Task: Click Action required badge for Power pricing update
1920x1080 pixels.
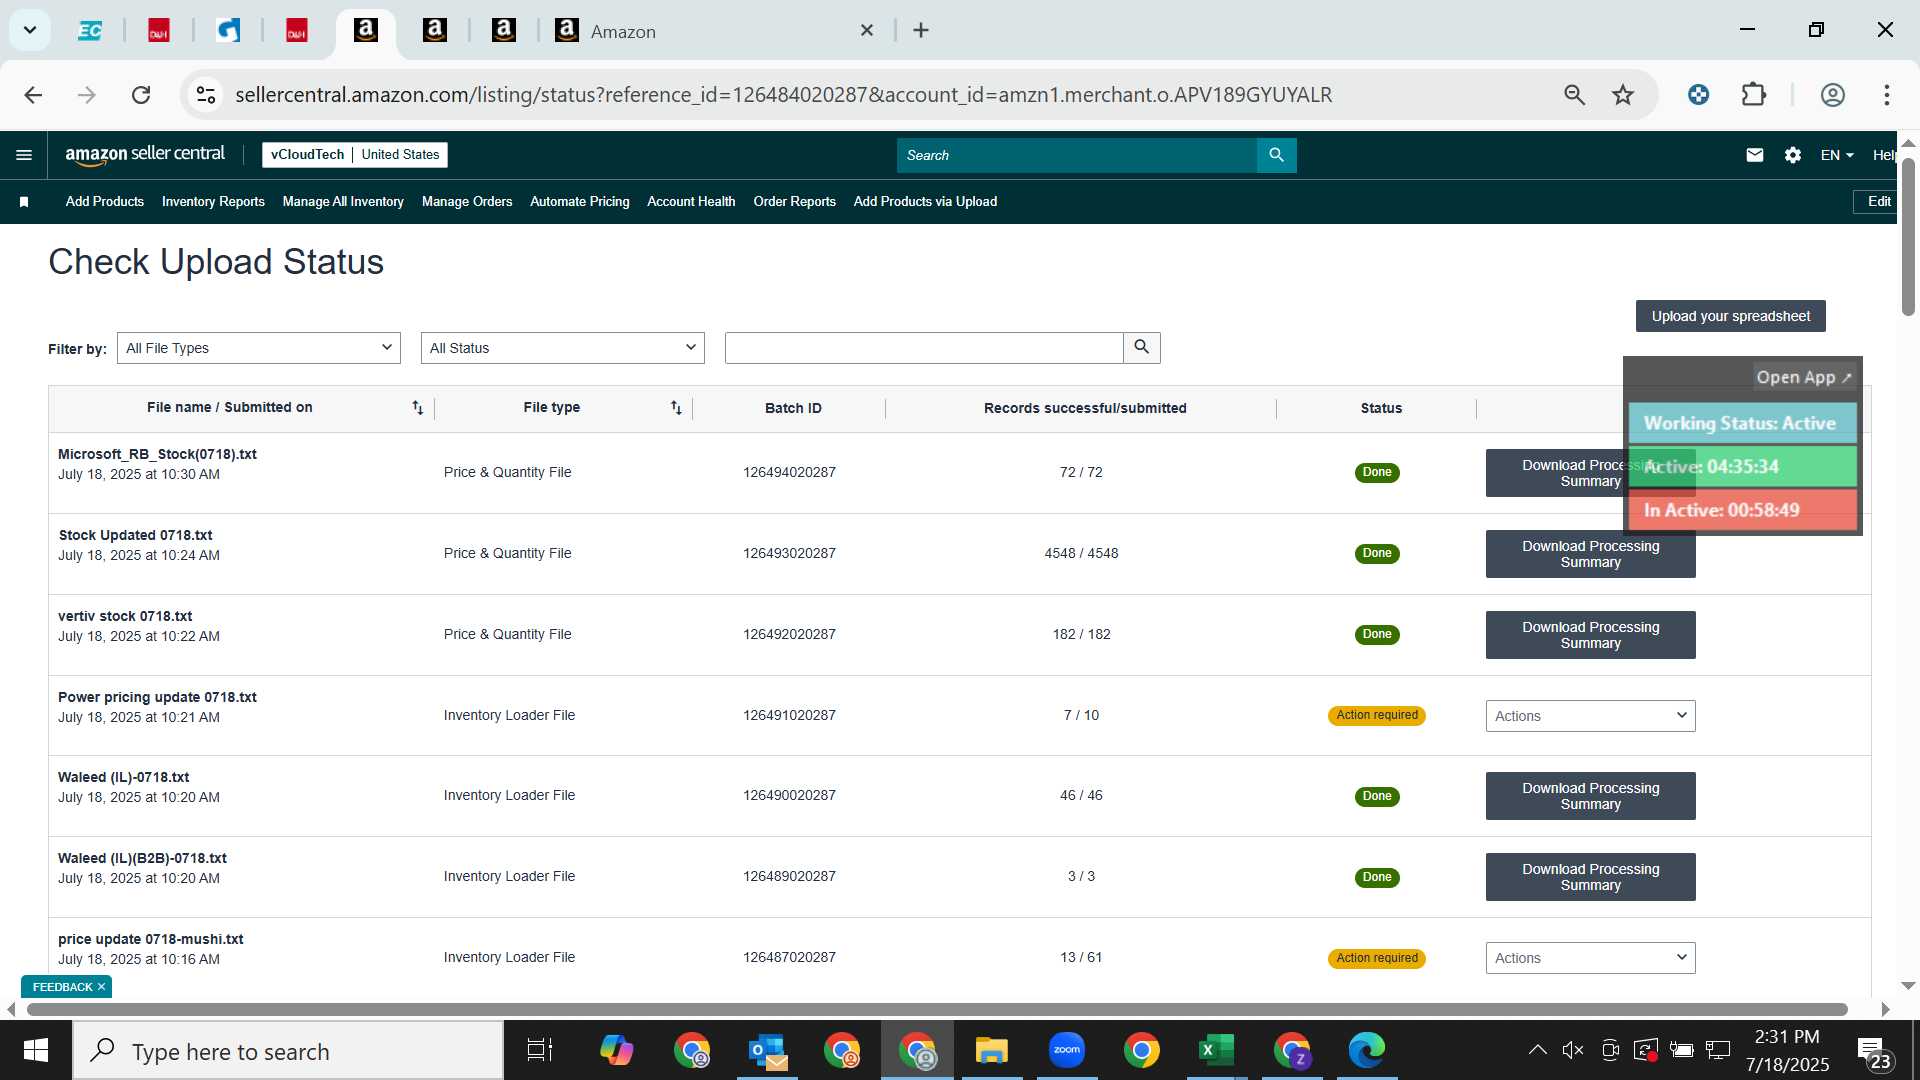Action: tap(1377, 716)
